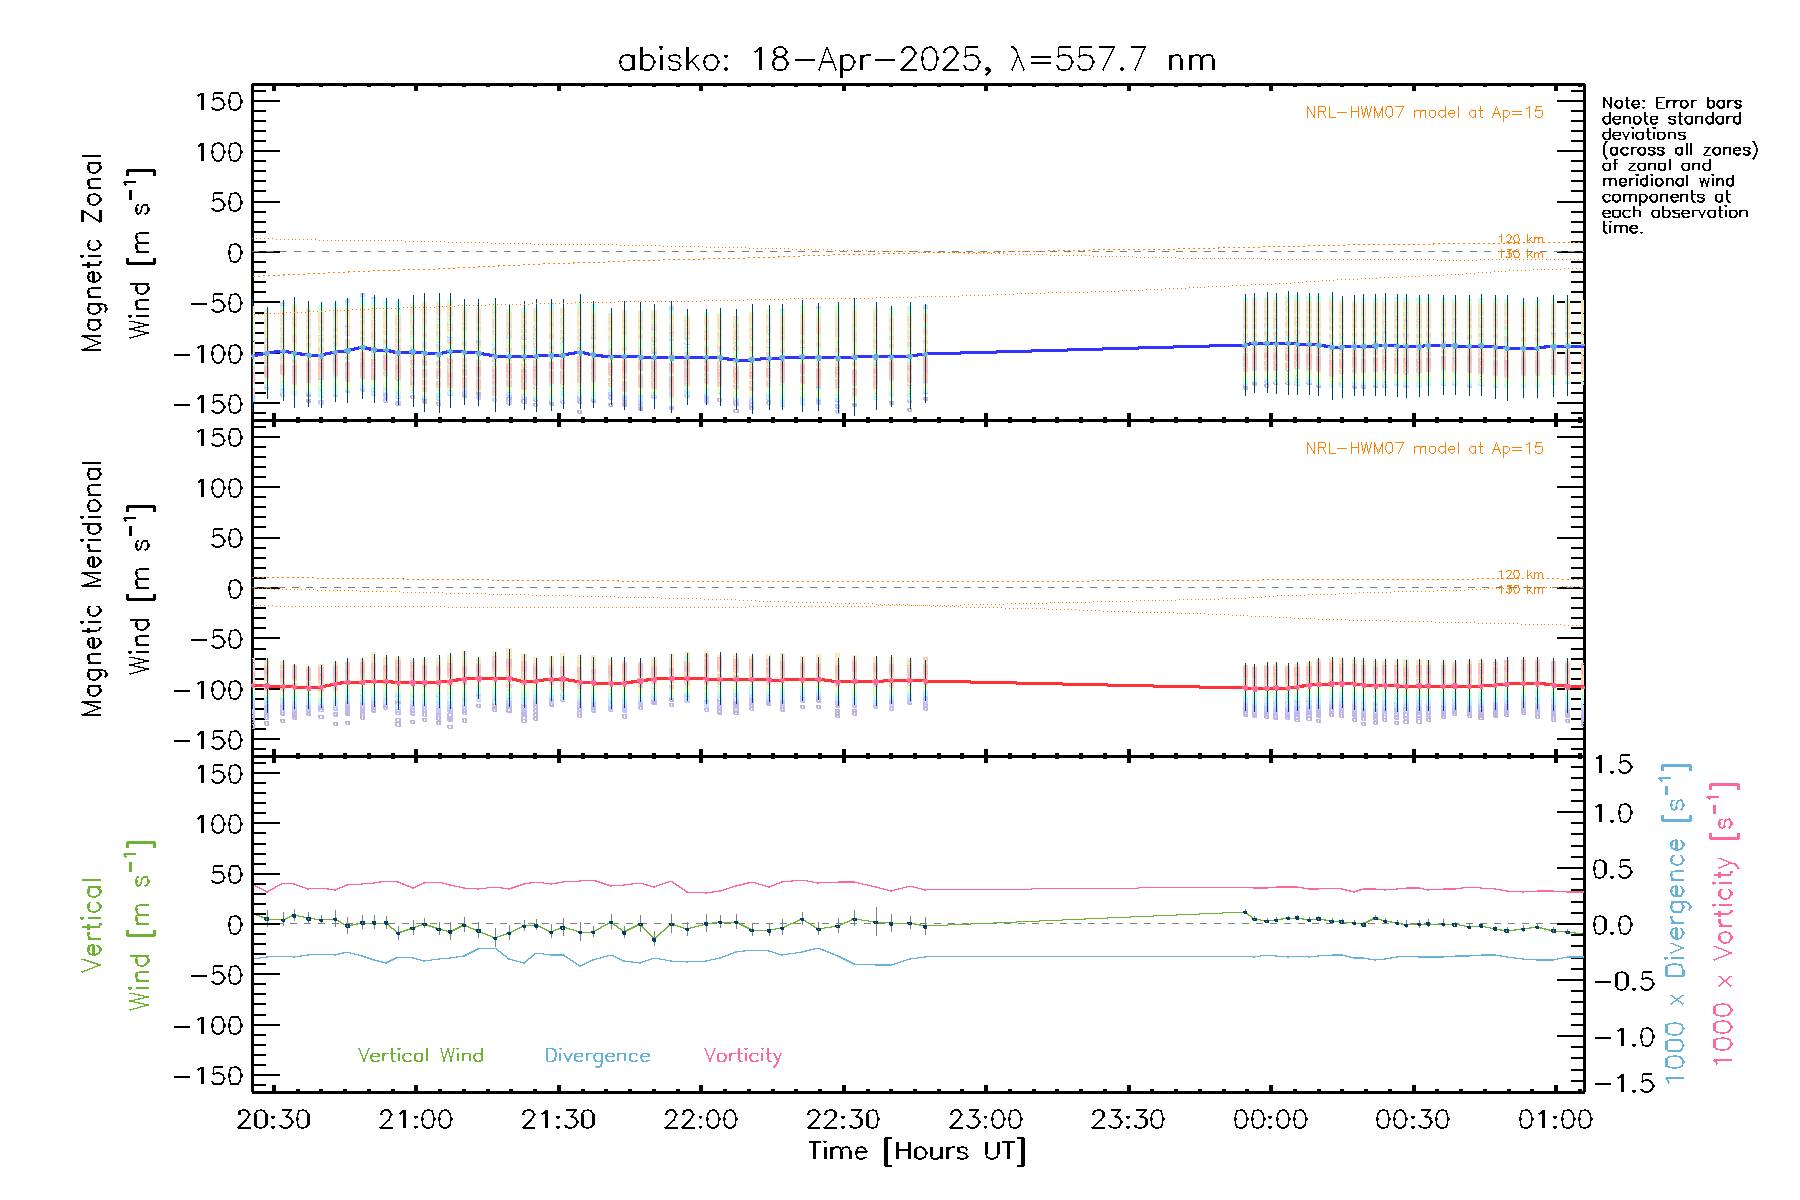1800x1200 pixels.
Task: Click the "Time [Hours UT]" x-axis label
Action: point(917,1152)
